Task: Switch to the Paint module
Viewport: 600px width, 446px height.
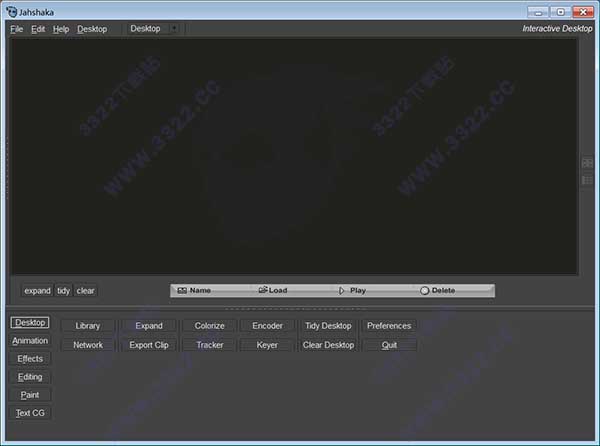Action: (x=30, y=395)
